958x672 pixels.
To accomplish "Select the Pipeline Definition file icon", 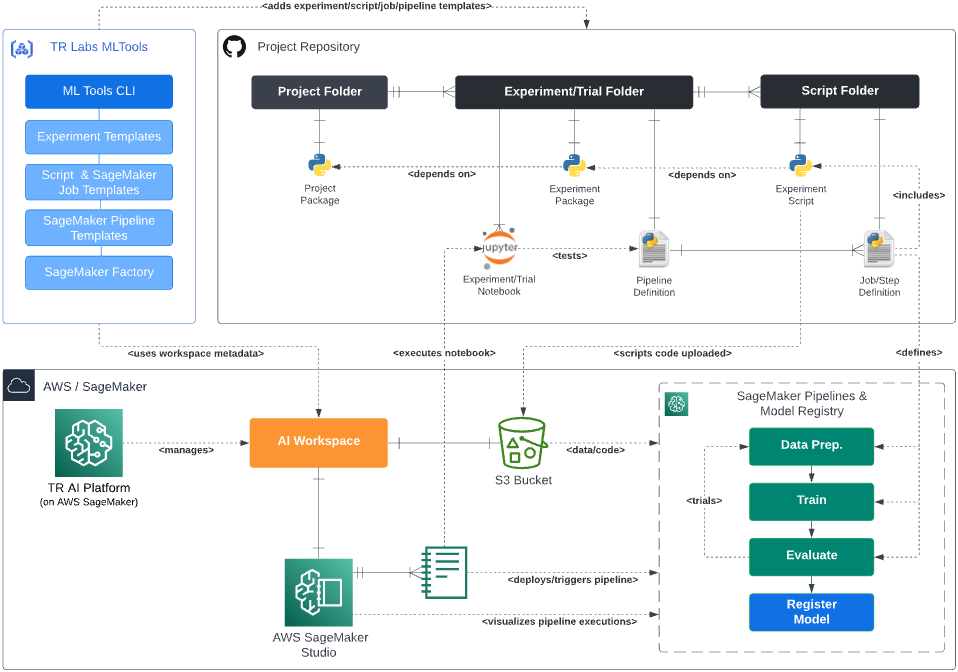I will (654, 249).
